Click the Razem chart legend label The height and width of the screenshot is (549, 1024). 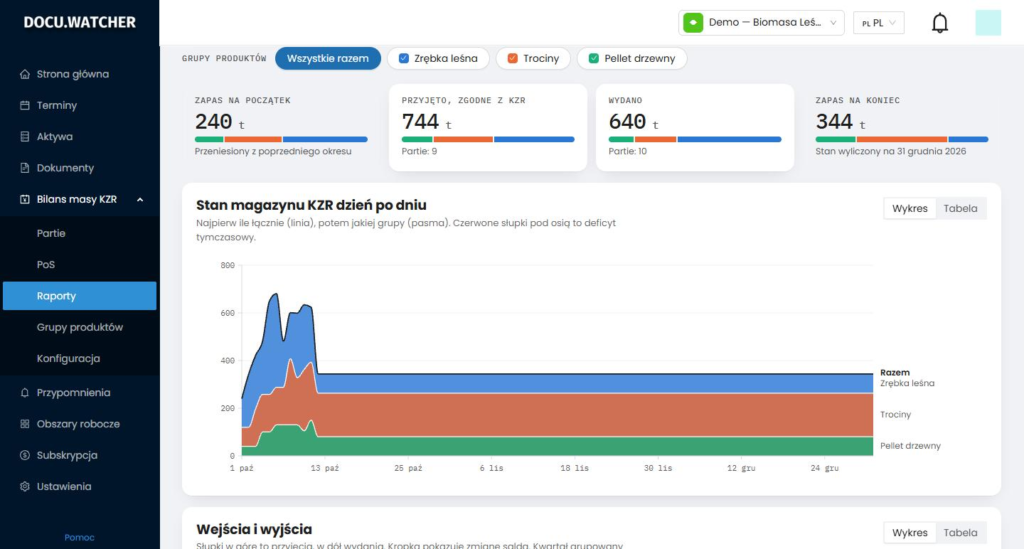[x=895, y=373]
